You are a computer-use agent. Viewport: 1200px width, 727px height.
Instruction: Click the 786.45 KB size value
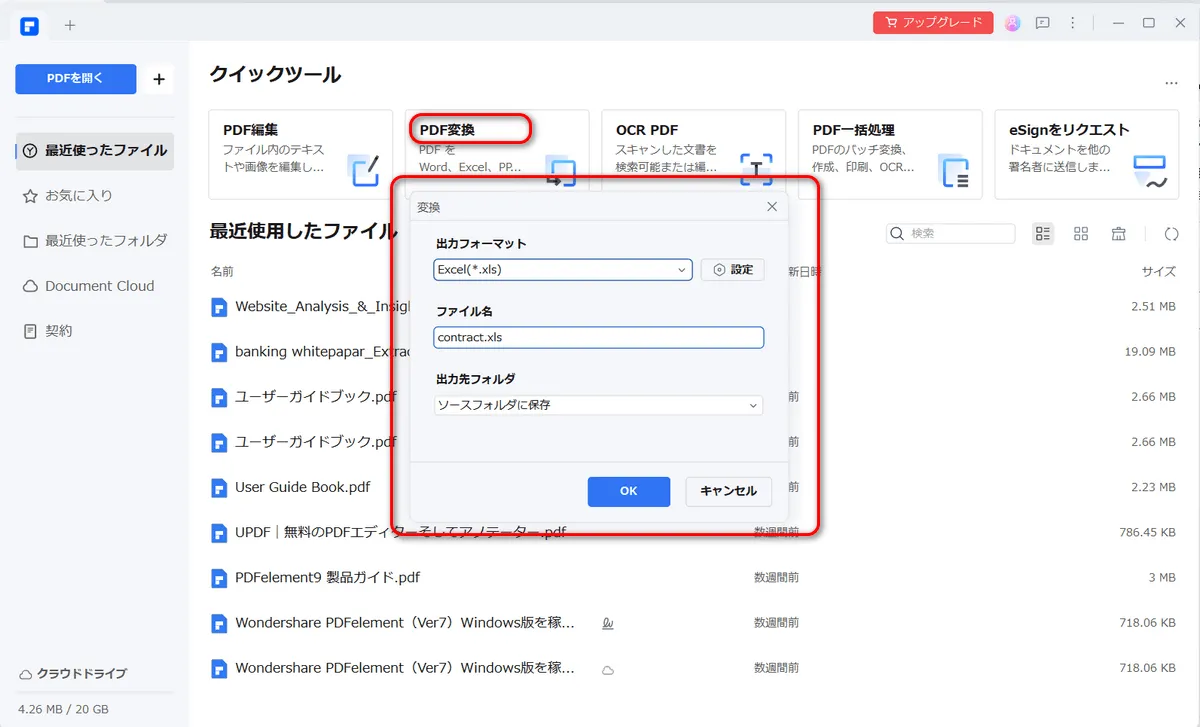1147,532
